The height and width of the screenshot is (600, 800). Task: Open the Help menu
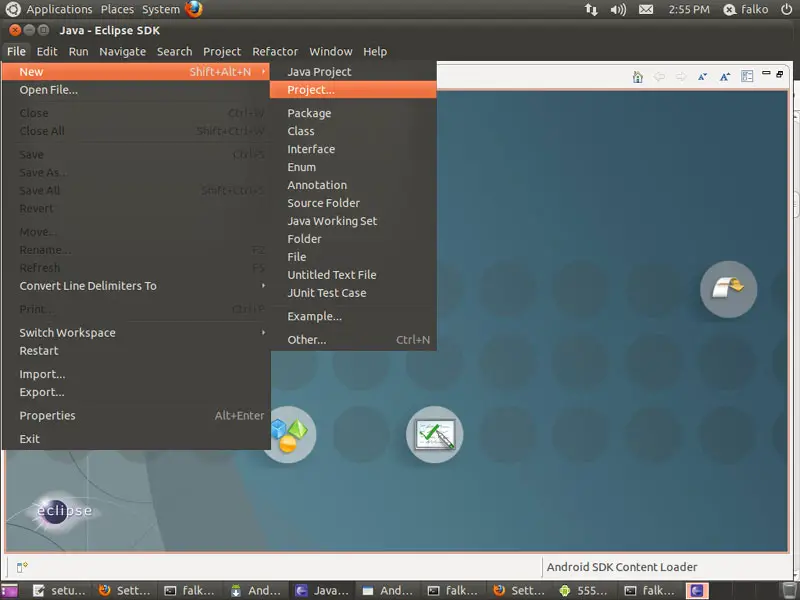(x=375, y=52)
